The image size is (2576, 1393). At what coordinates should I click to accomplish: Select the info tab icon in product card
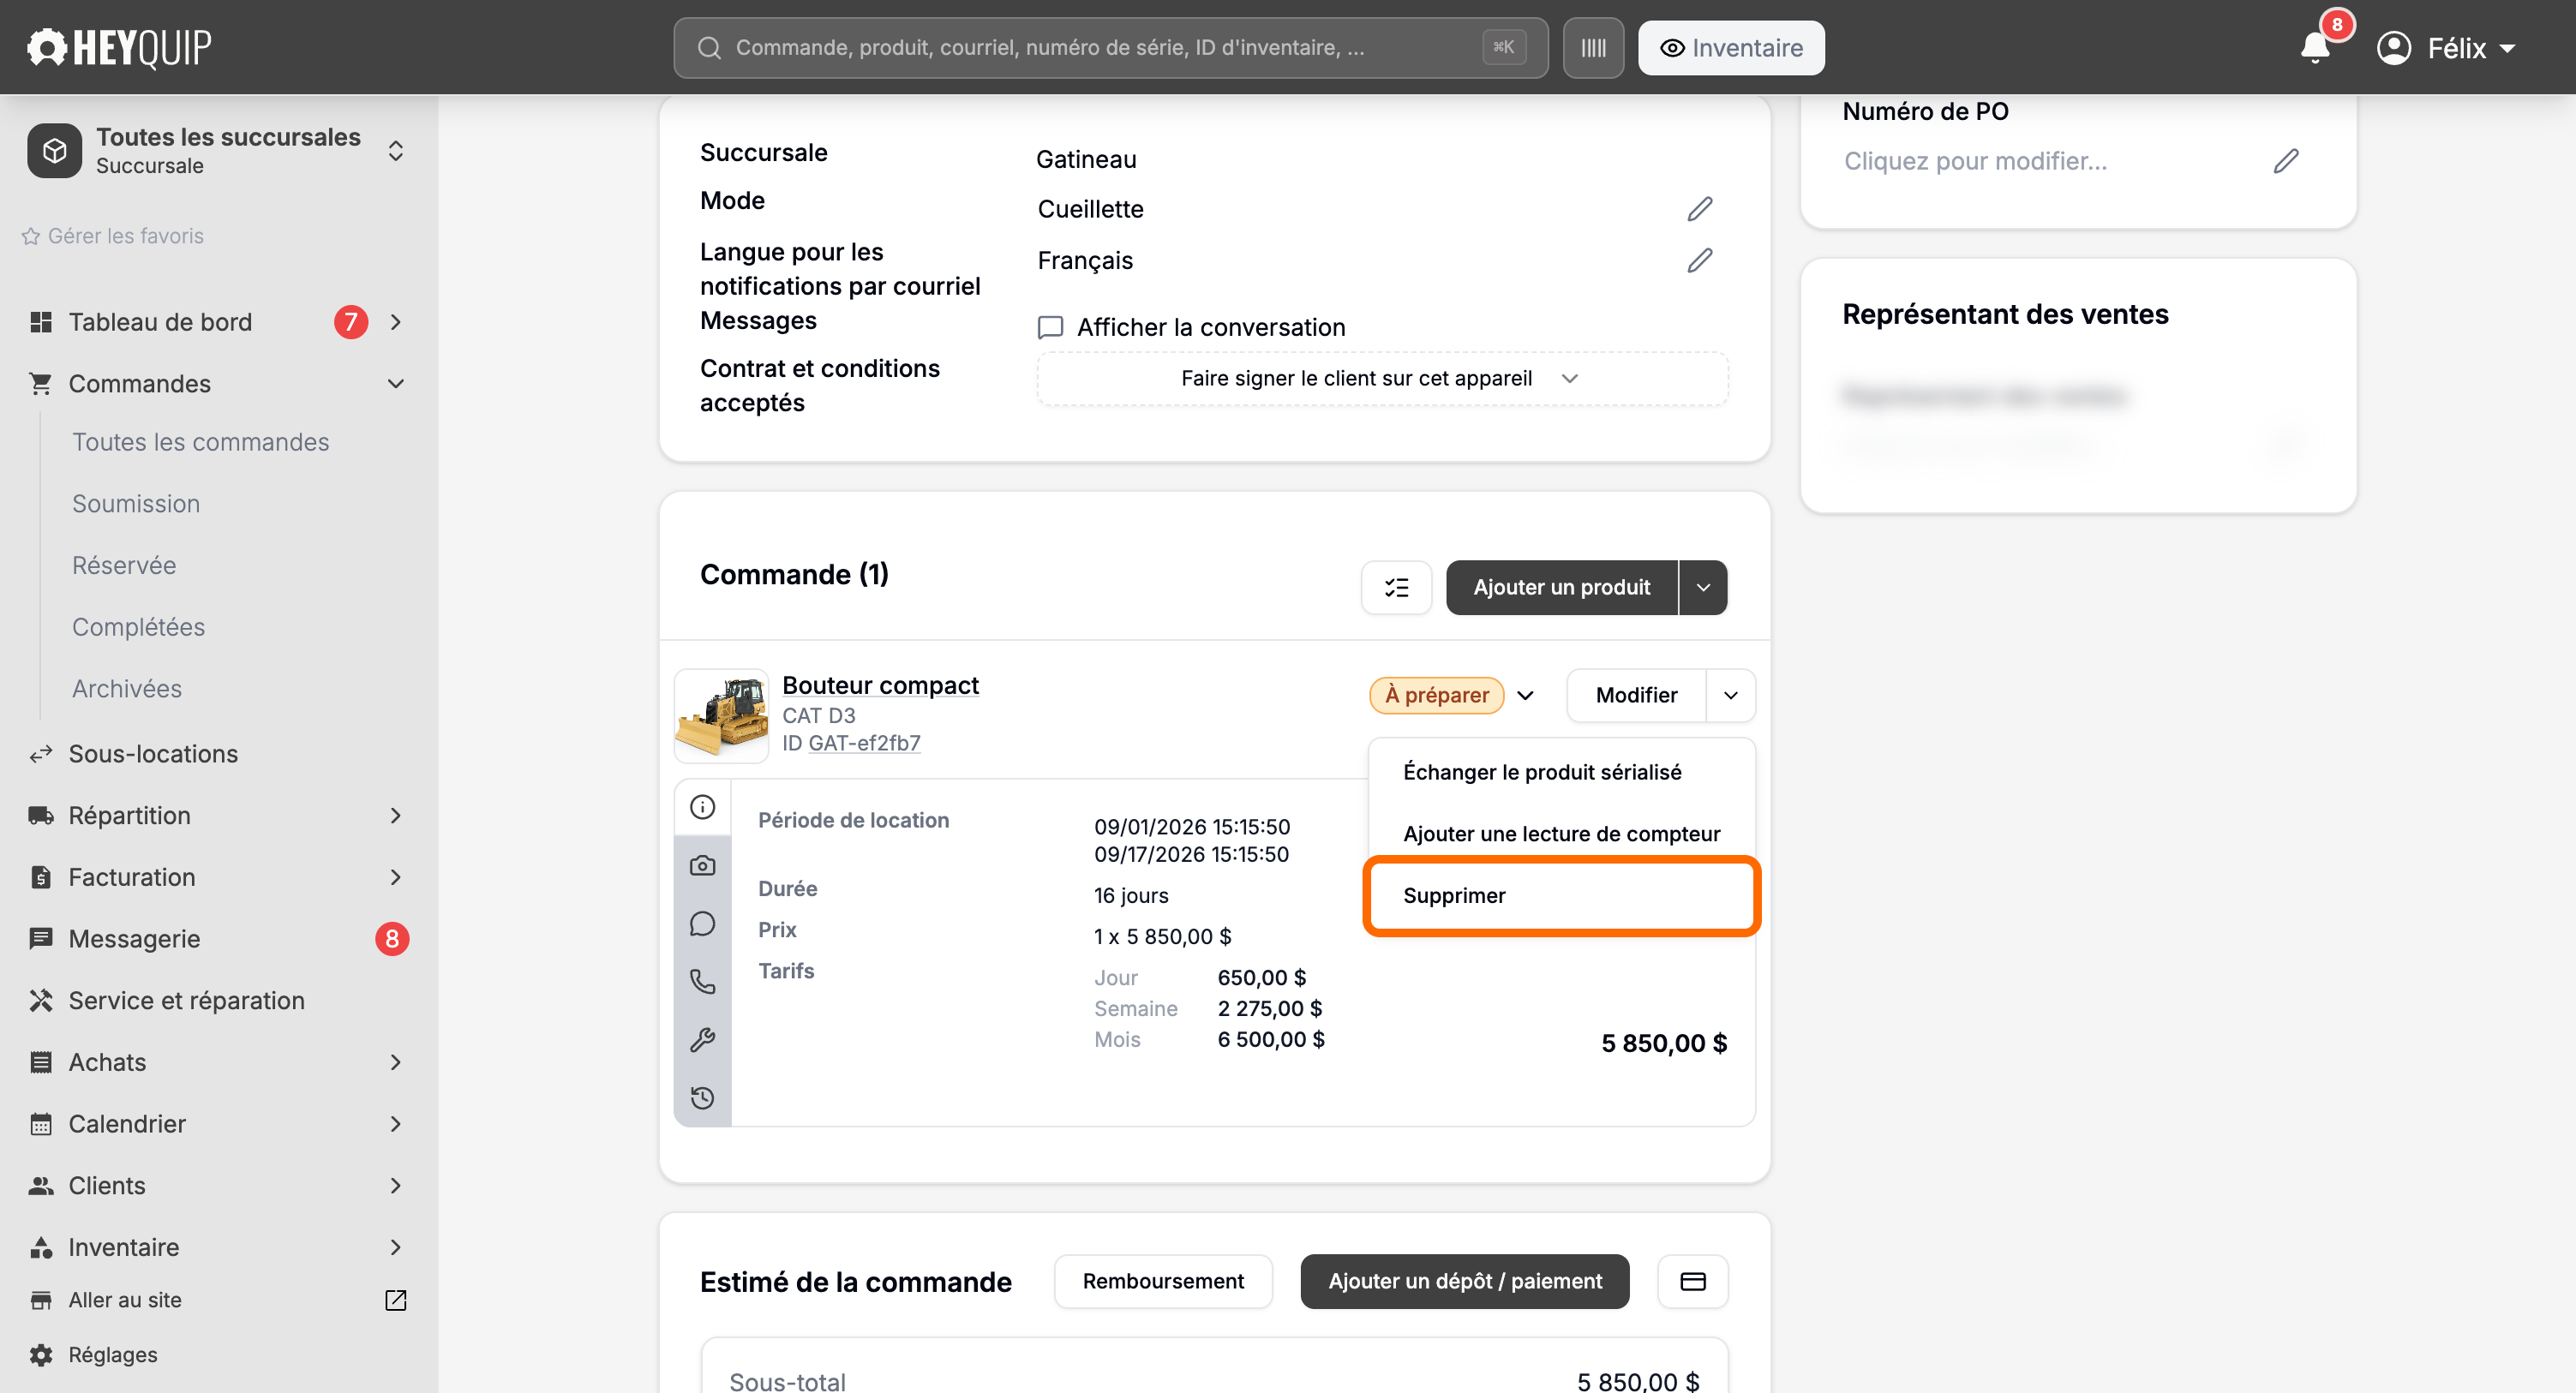point(703,807)
